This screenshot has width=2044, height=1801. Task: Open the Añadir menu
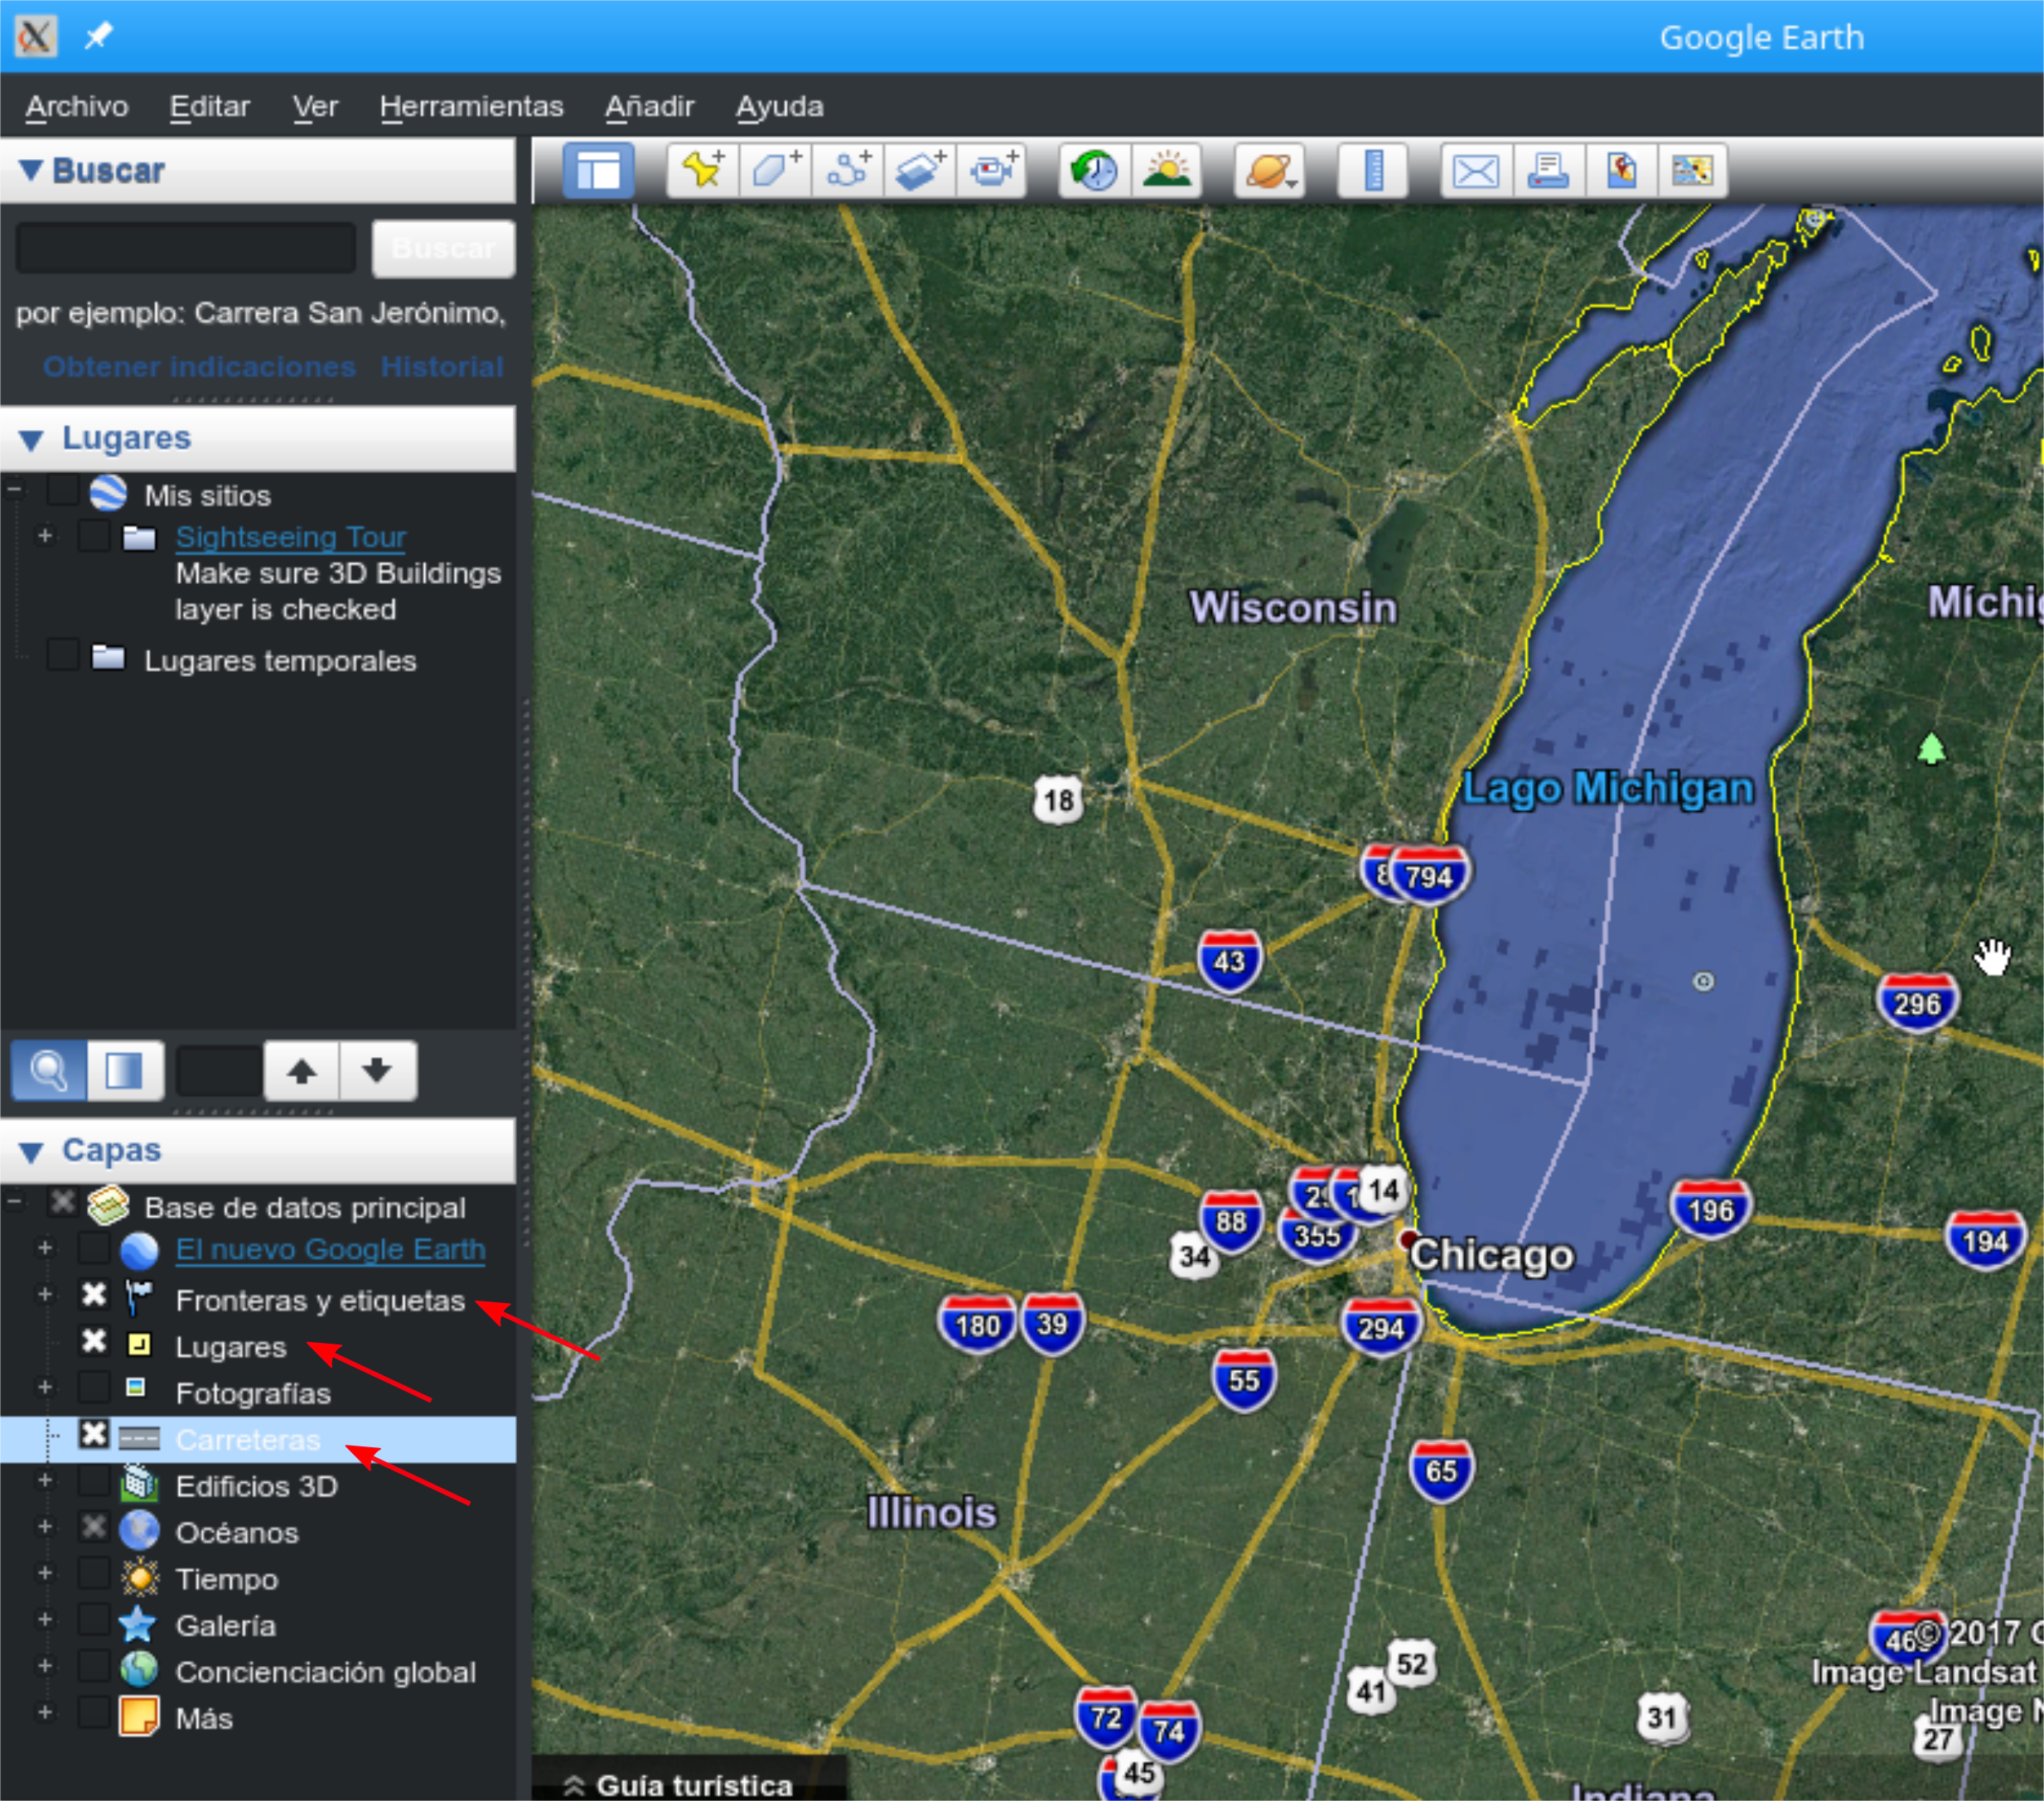click(x=649, y=106)
